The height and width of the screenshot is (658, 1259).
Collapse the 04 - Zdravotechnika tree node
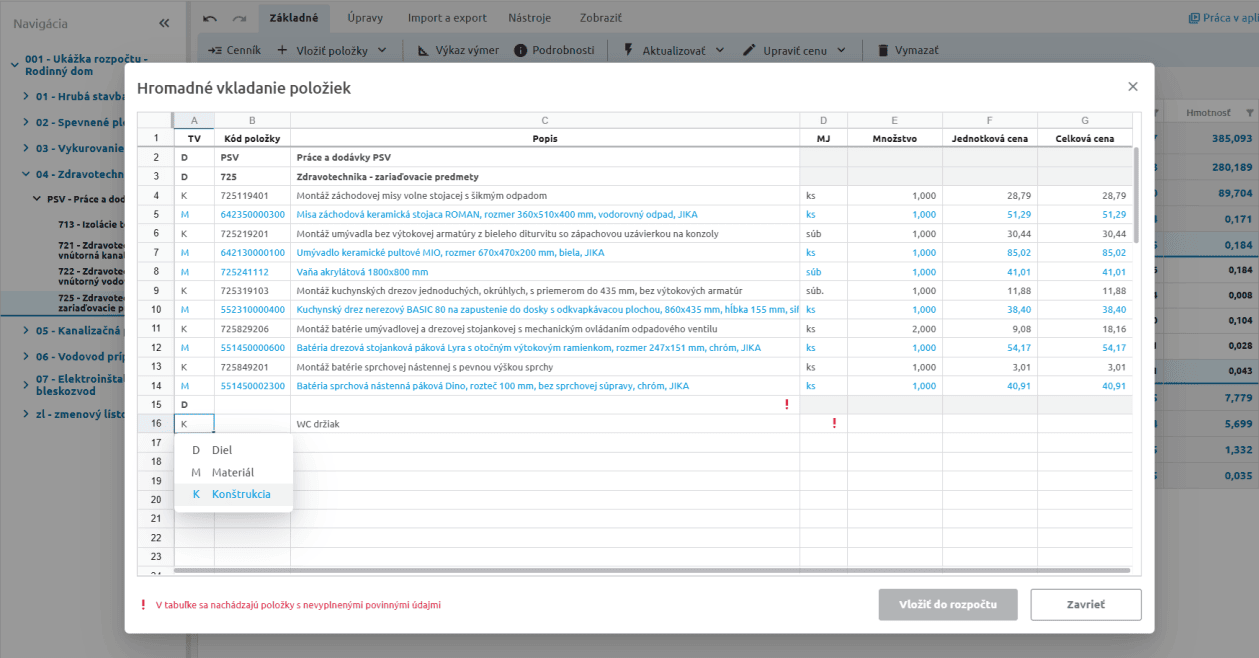[26, 174]
